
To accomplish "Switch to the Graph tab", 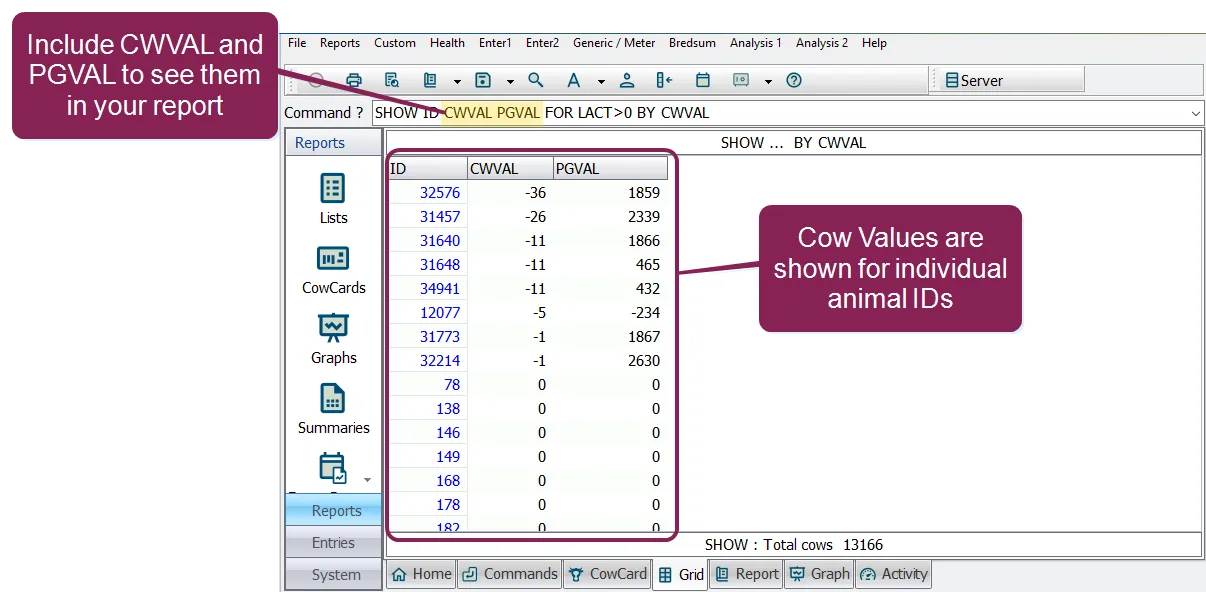I will pyautogui.click(x=819, y=574).
